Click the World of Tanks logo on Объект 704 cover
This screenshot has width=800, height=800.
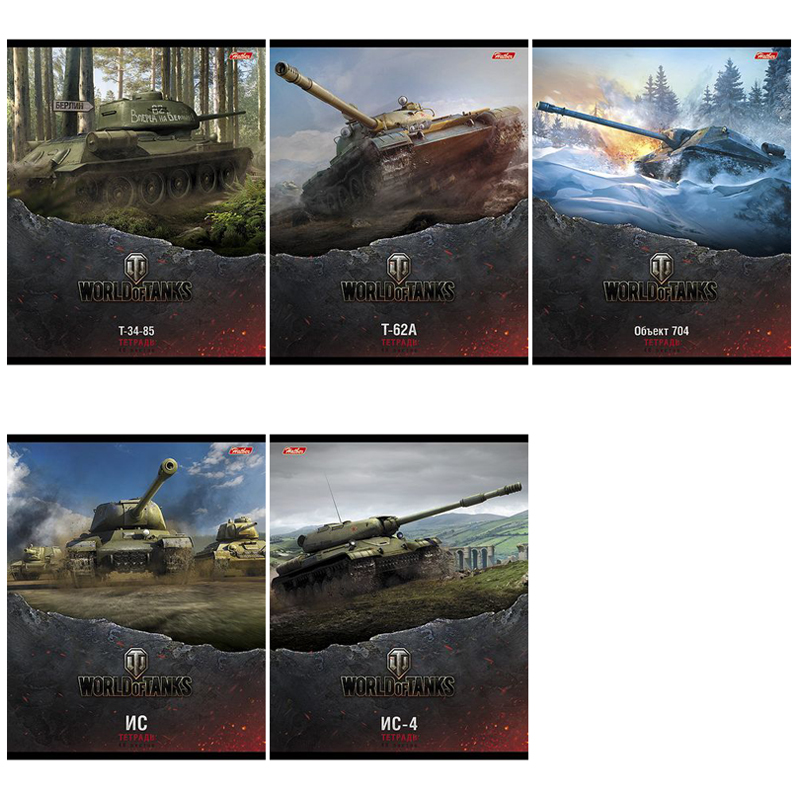661,277
